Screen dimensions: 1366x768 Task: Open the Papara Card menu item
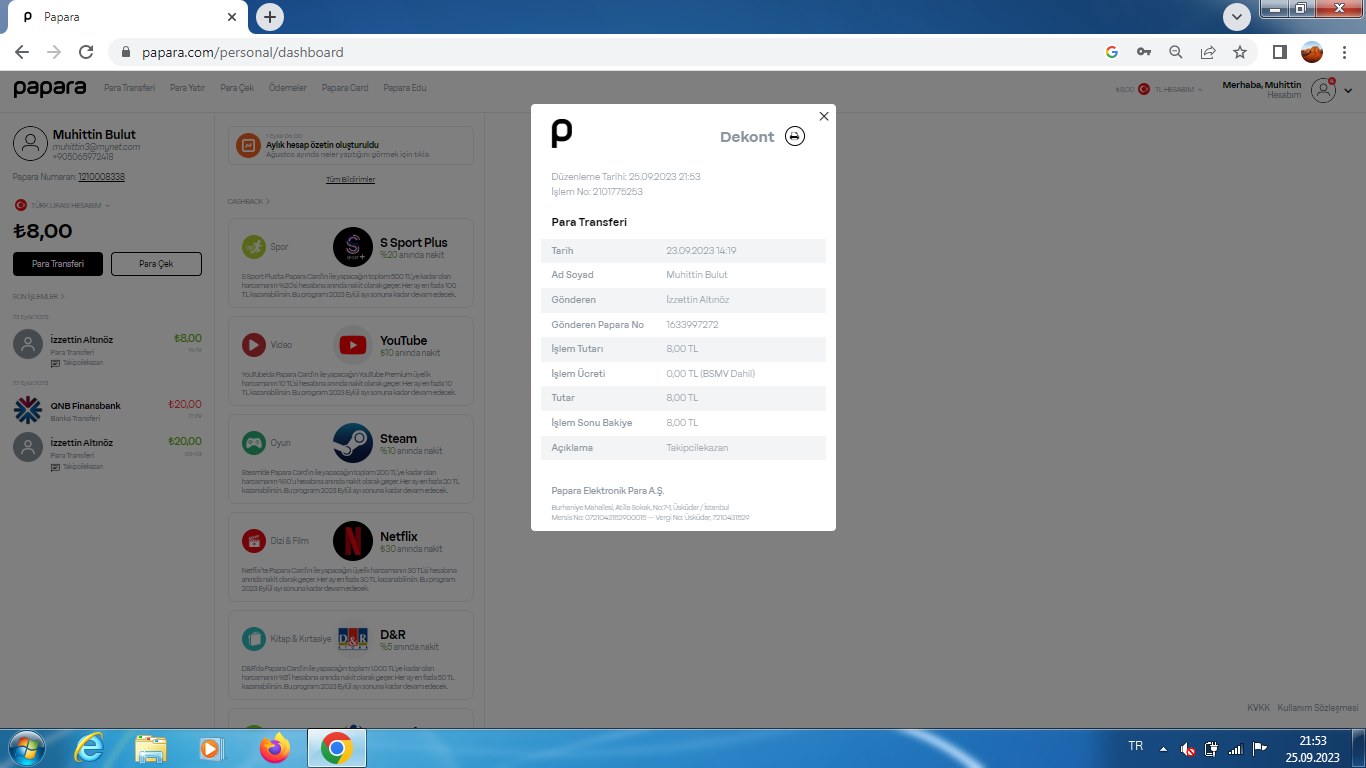tap(345, 88)
